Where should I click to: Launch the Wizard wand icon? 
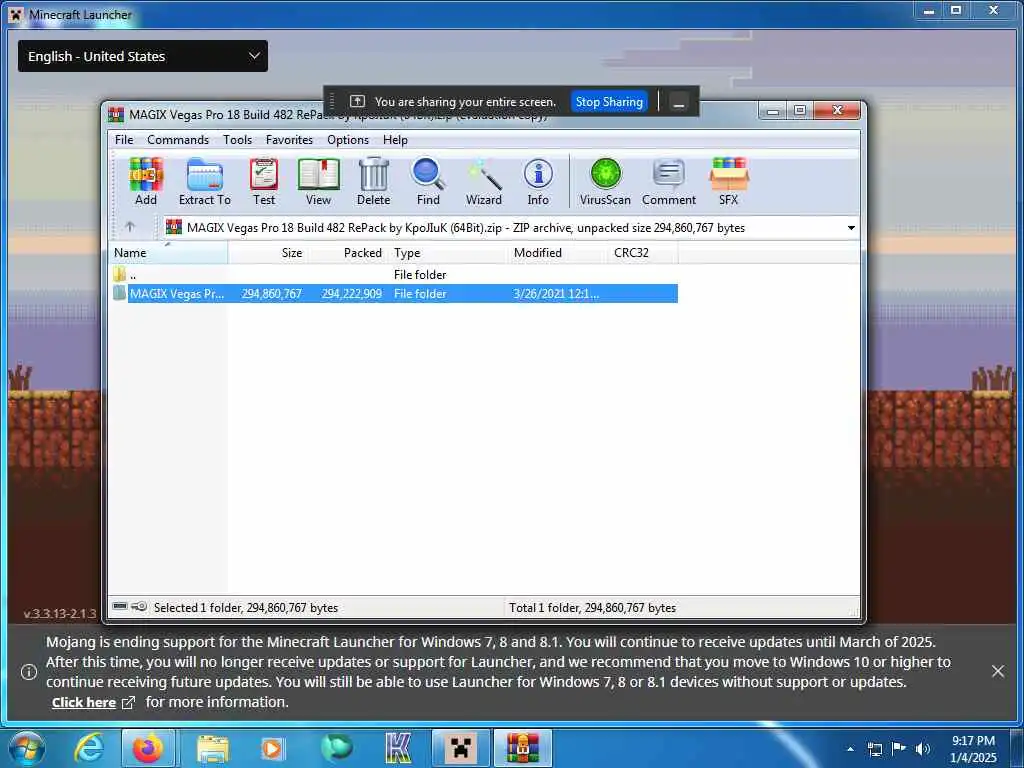point(484,182)
